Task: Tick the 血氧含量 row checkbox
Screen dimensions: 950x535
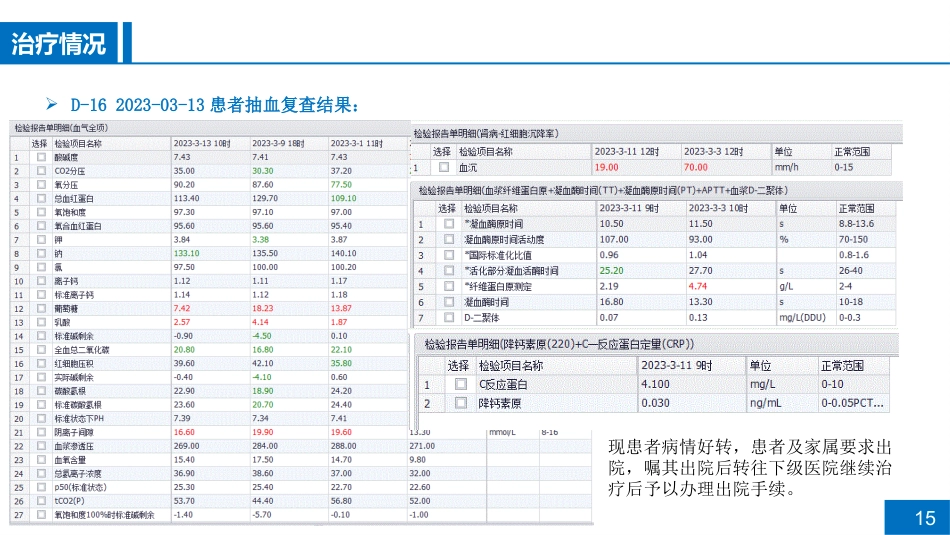Action: coord(41,460)
